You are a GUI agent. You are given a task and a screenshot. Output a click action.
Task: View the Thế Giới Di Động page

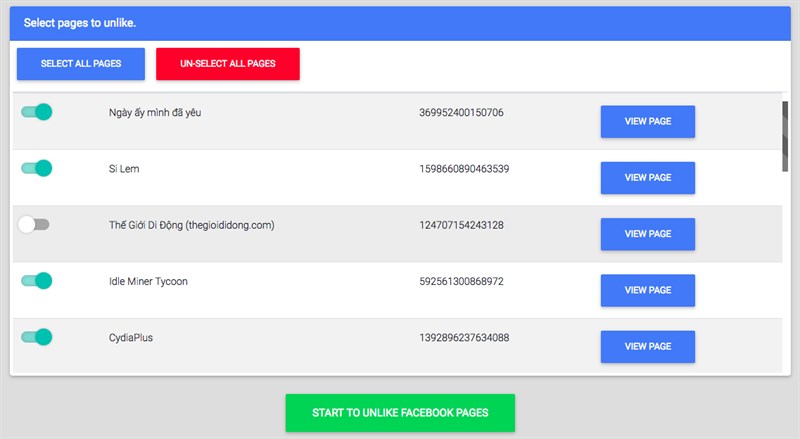point(647,234)
